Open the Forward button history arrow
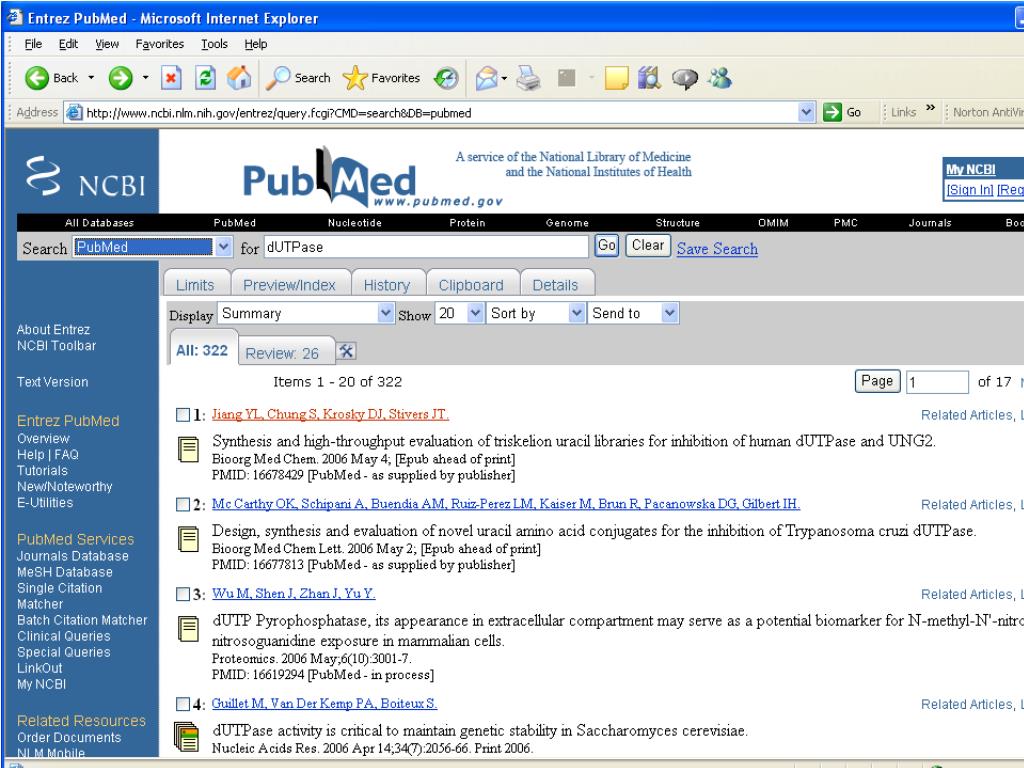 (x=145, y=78)
